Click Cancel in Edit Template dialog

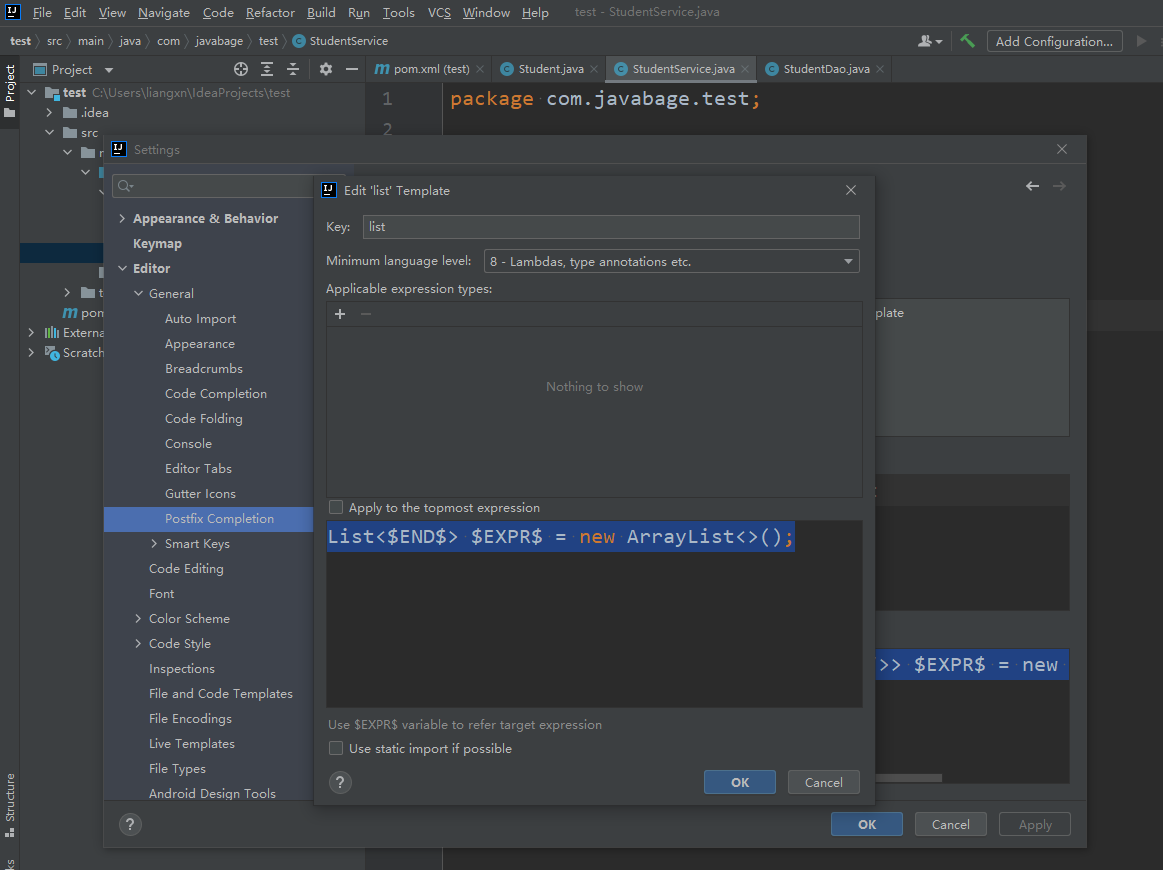823,782
